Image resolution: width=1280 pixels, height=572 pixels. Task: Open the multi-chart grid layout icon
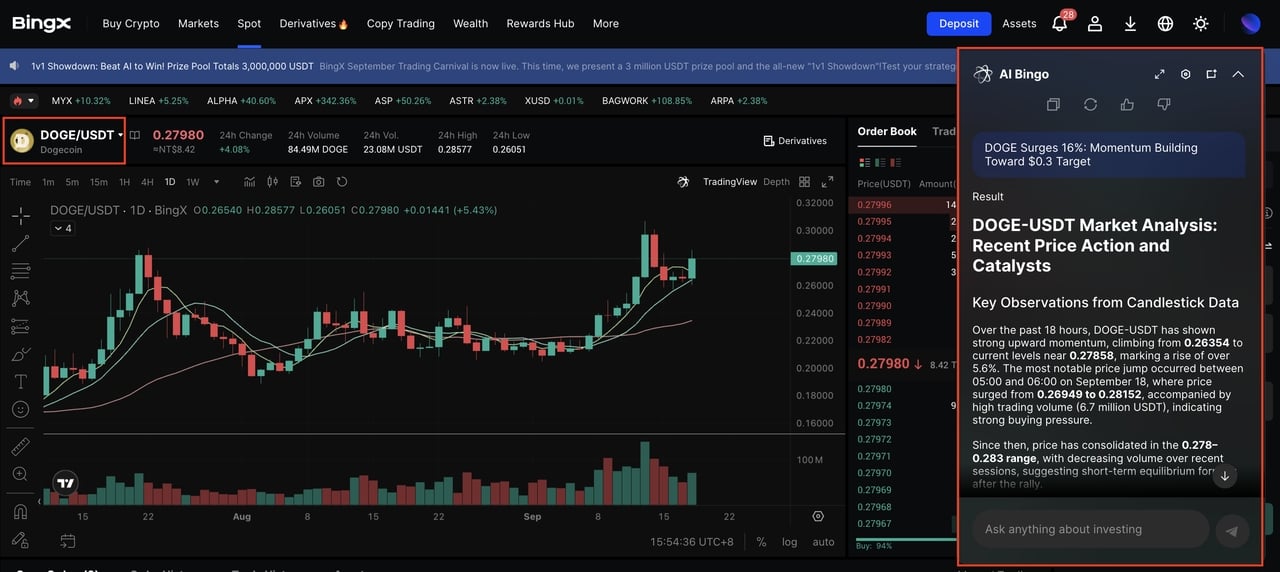click(803, 182)
